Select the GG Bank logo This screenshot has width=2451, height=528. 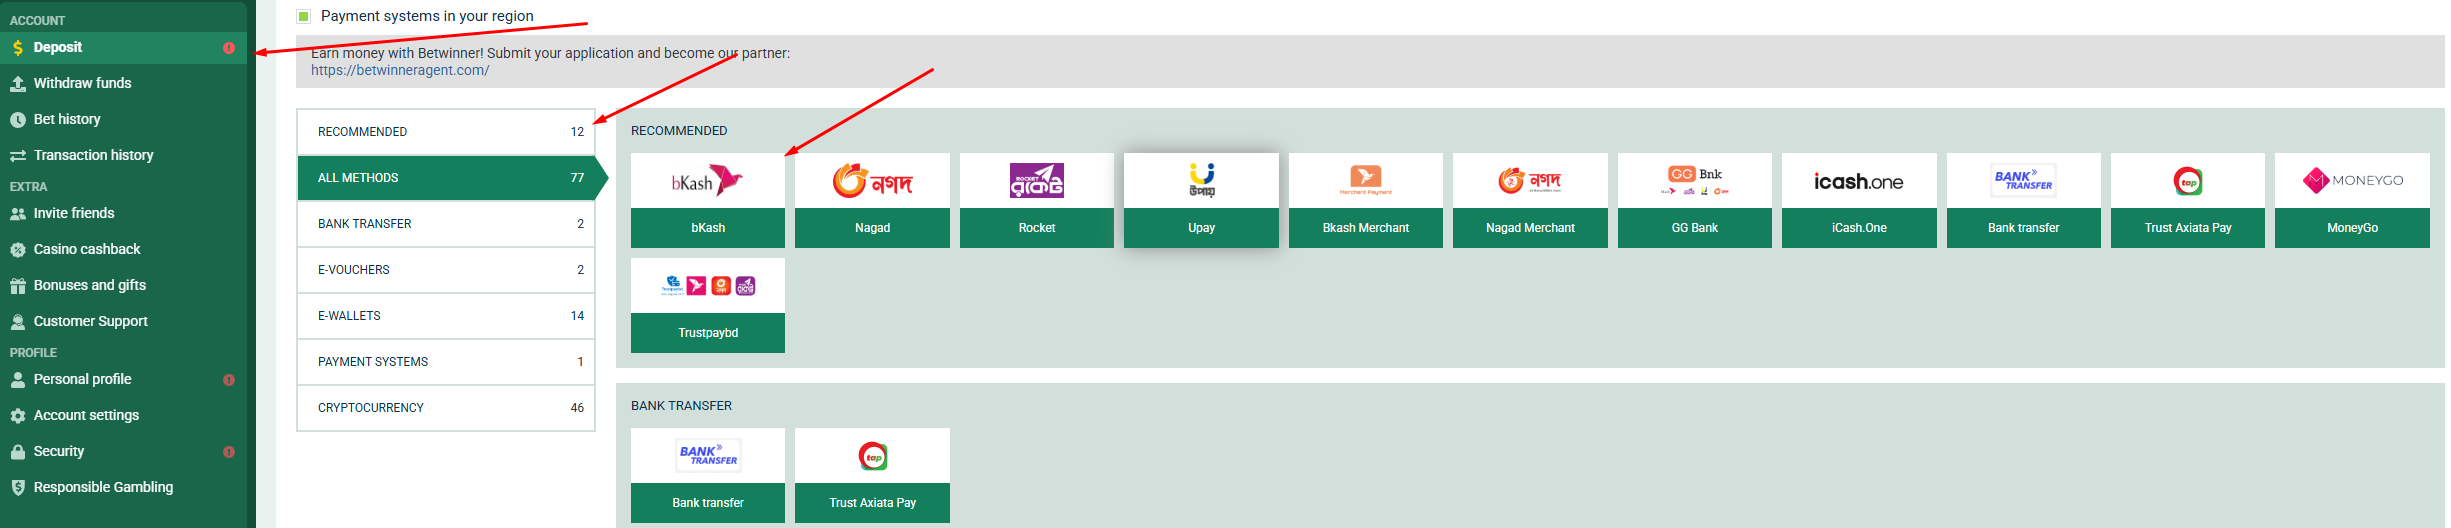tap(1695, 181)
